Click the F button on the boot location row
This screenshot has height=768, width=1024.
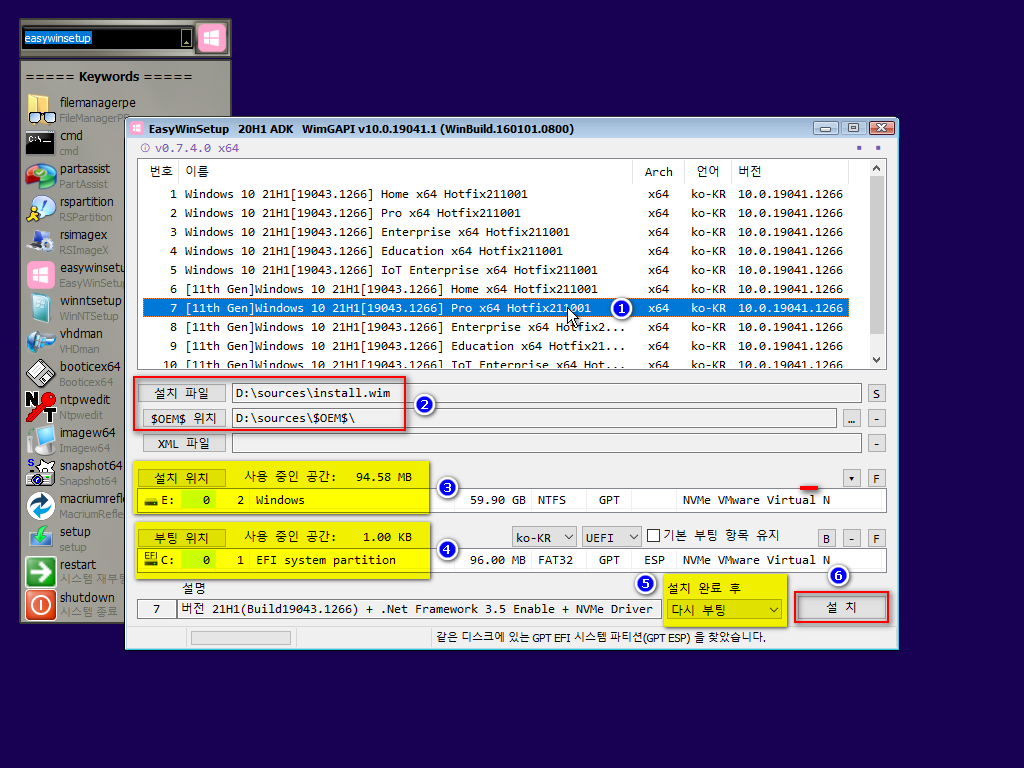(x=876, y=539)
